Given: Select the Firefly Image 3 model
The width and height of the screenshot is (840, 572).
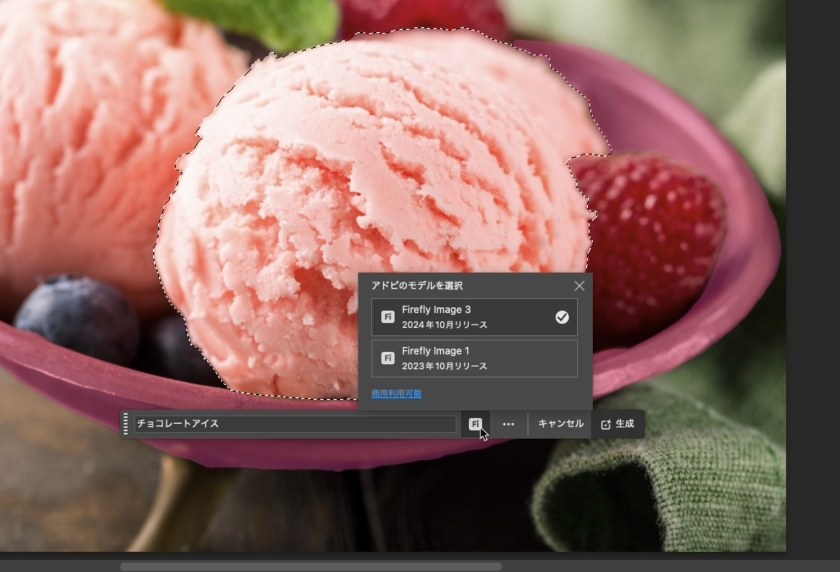Looking at the screenshot, I should 474,317.
